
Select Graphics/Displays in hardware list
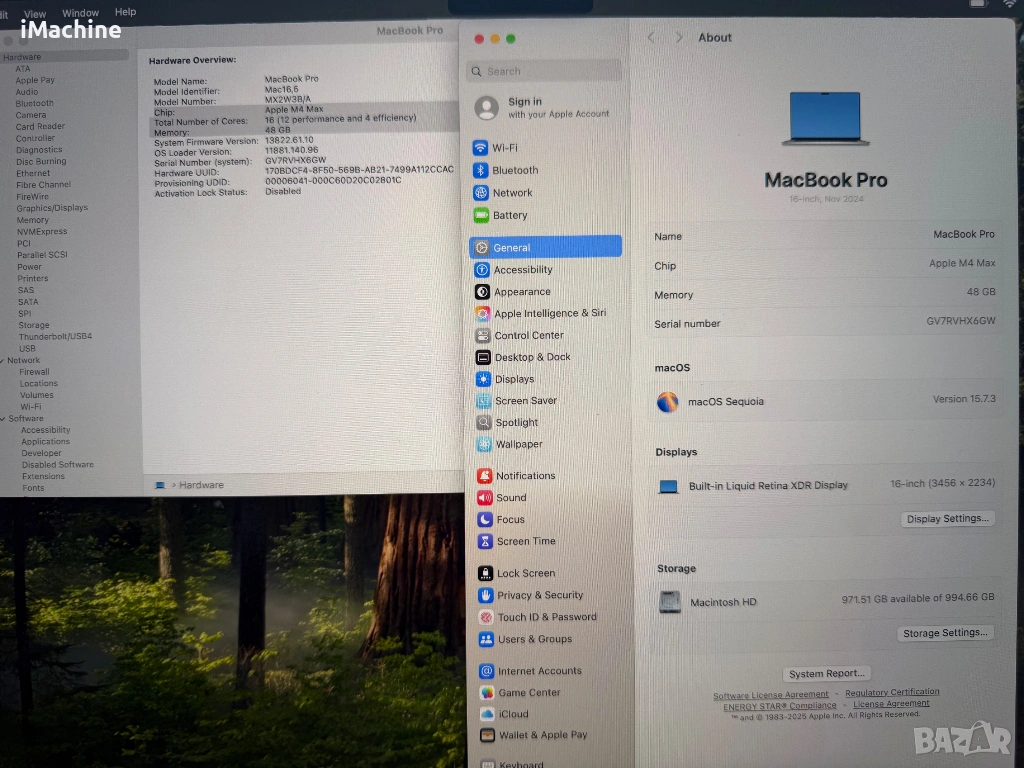coord(51,208)
